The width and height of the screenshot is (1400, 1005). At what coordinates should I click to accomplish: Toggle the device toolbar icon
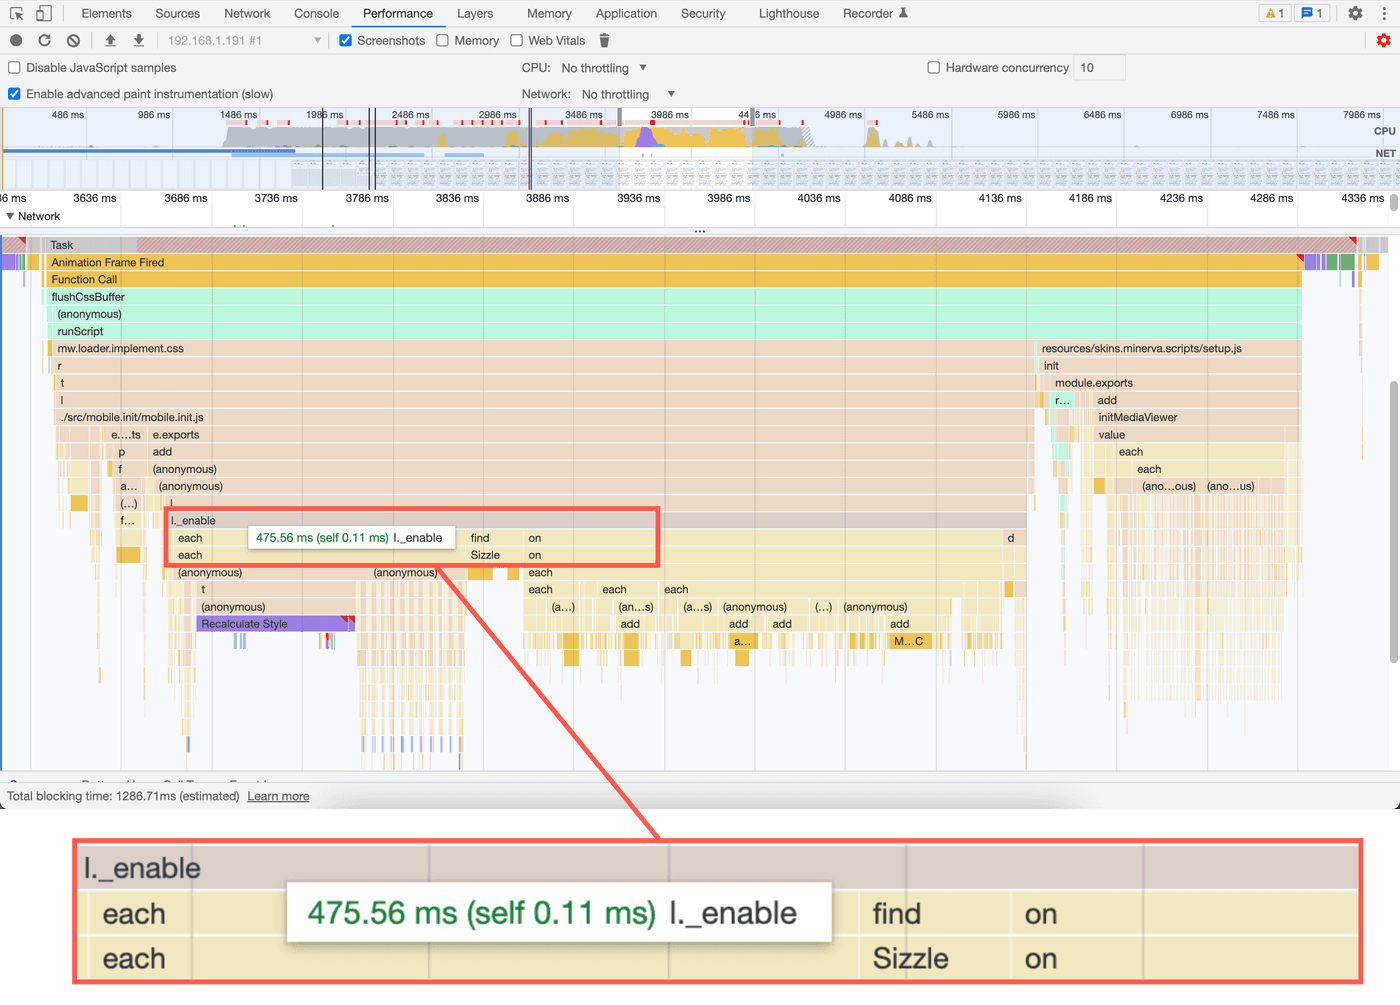click(x=44, y=13)
